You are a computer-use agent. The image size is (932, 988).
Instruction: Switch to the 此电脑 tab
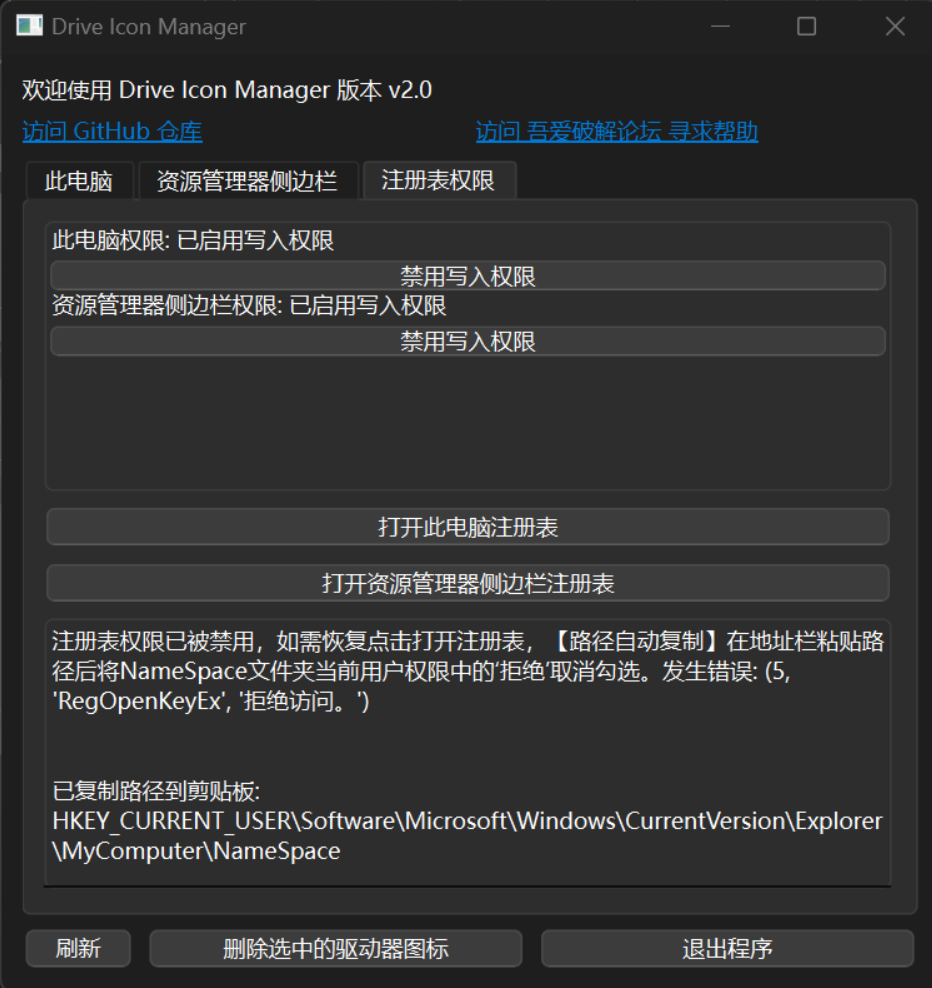click(79, 181)
